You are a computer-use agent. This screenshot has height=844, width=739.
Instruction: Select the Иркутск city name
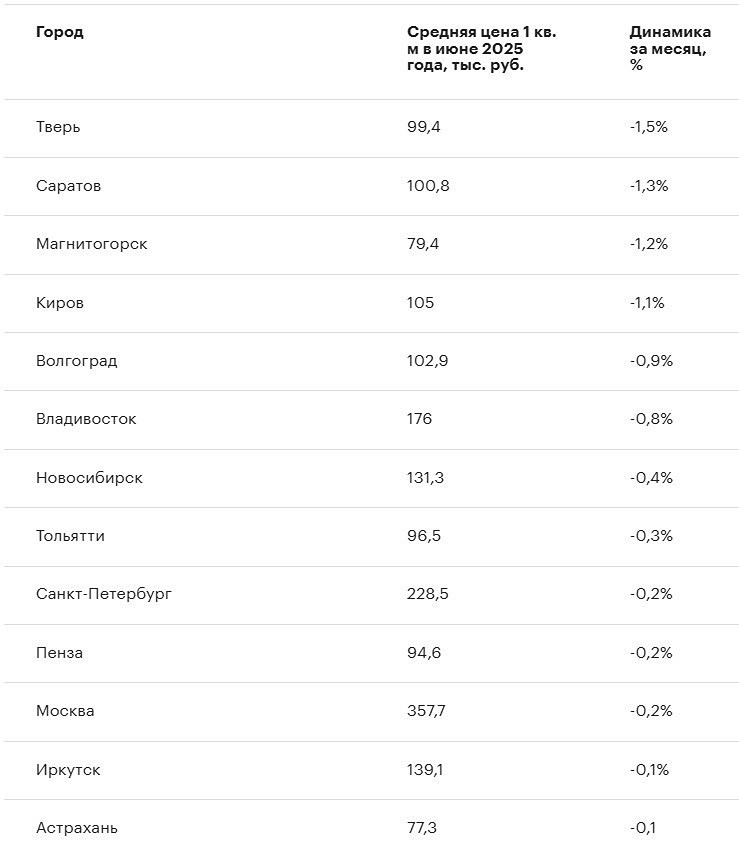(x=68, y=770)
